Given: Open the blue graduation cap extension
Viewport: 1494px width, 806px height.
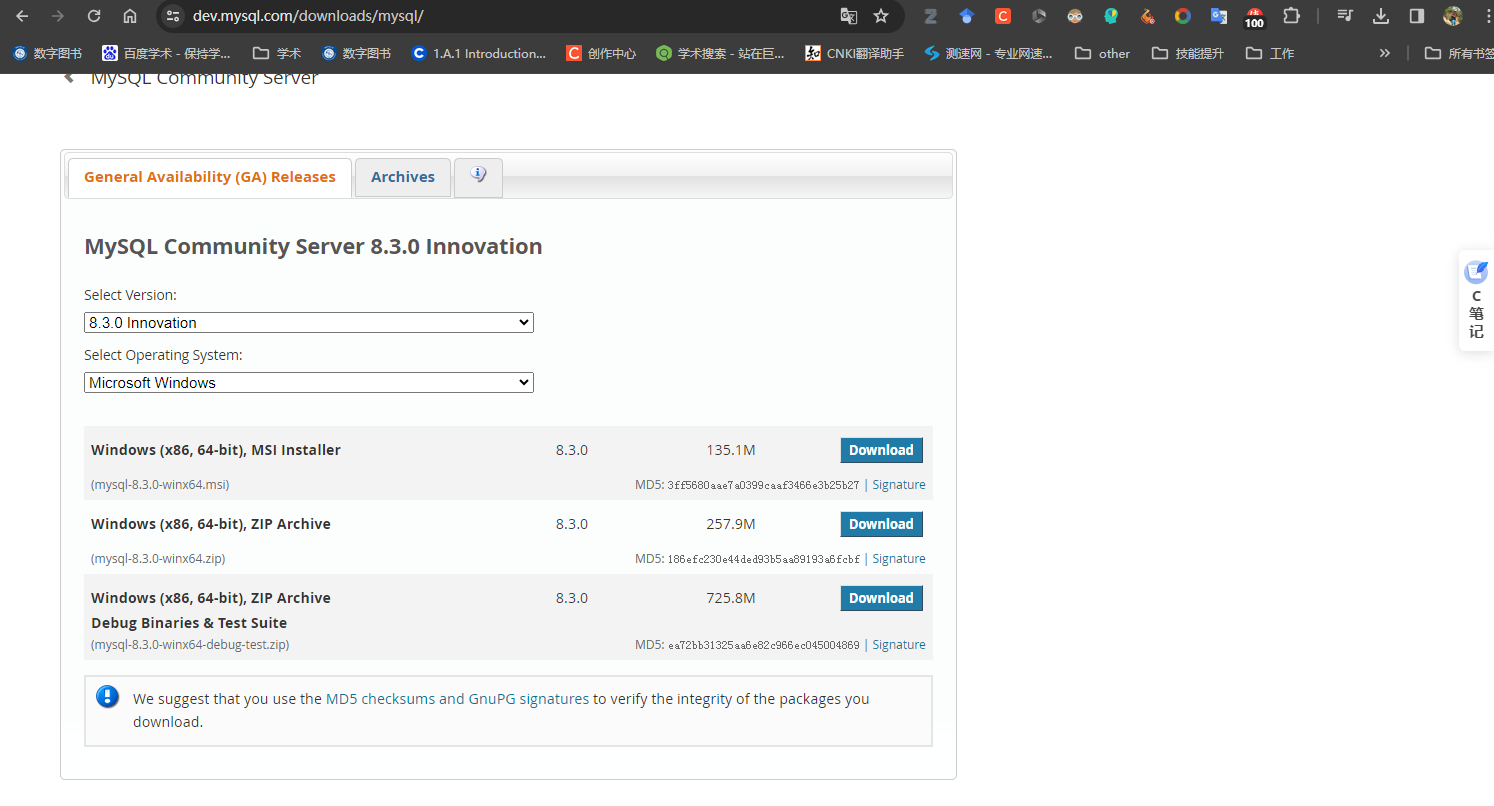Looking at the screenshot, I should coord(966,16).
